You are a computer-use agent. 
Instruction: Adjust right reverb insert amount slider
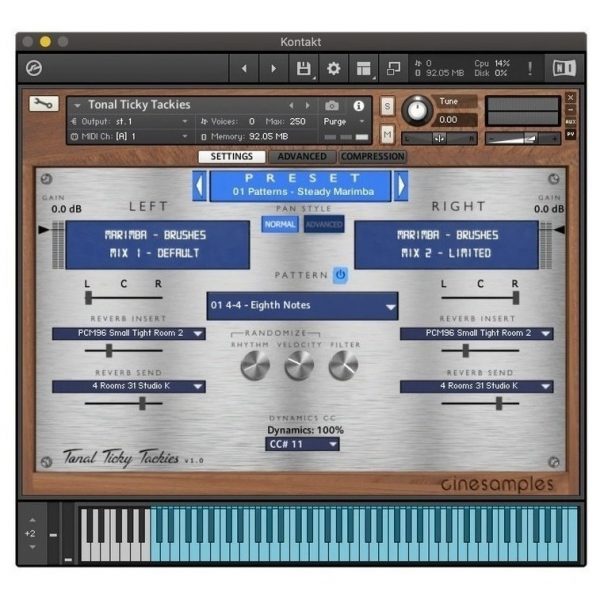481,350
